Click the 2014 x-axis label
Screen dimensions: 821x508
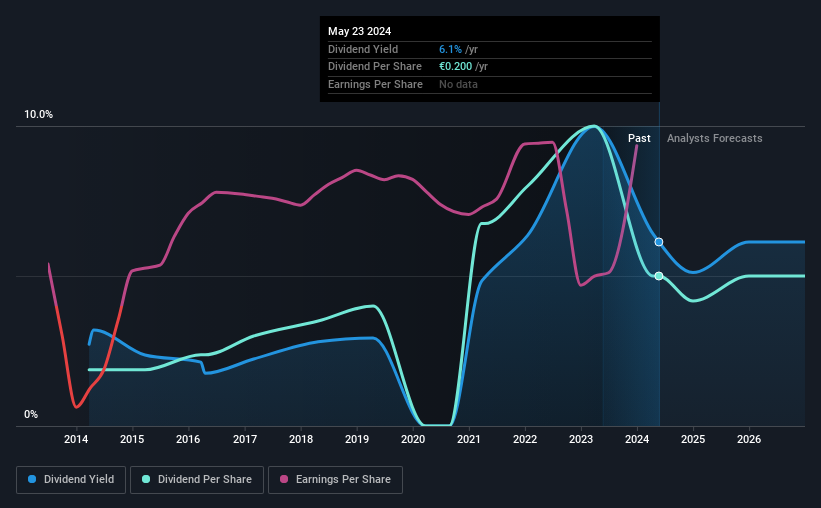coord(76,439)
